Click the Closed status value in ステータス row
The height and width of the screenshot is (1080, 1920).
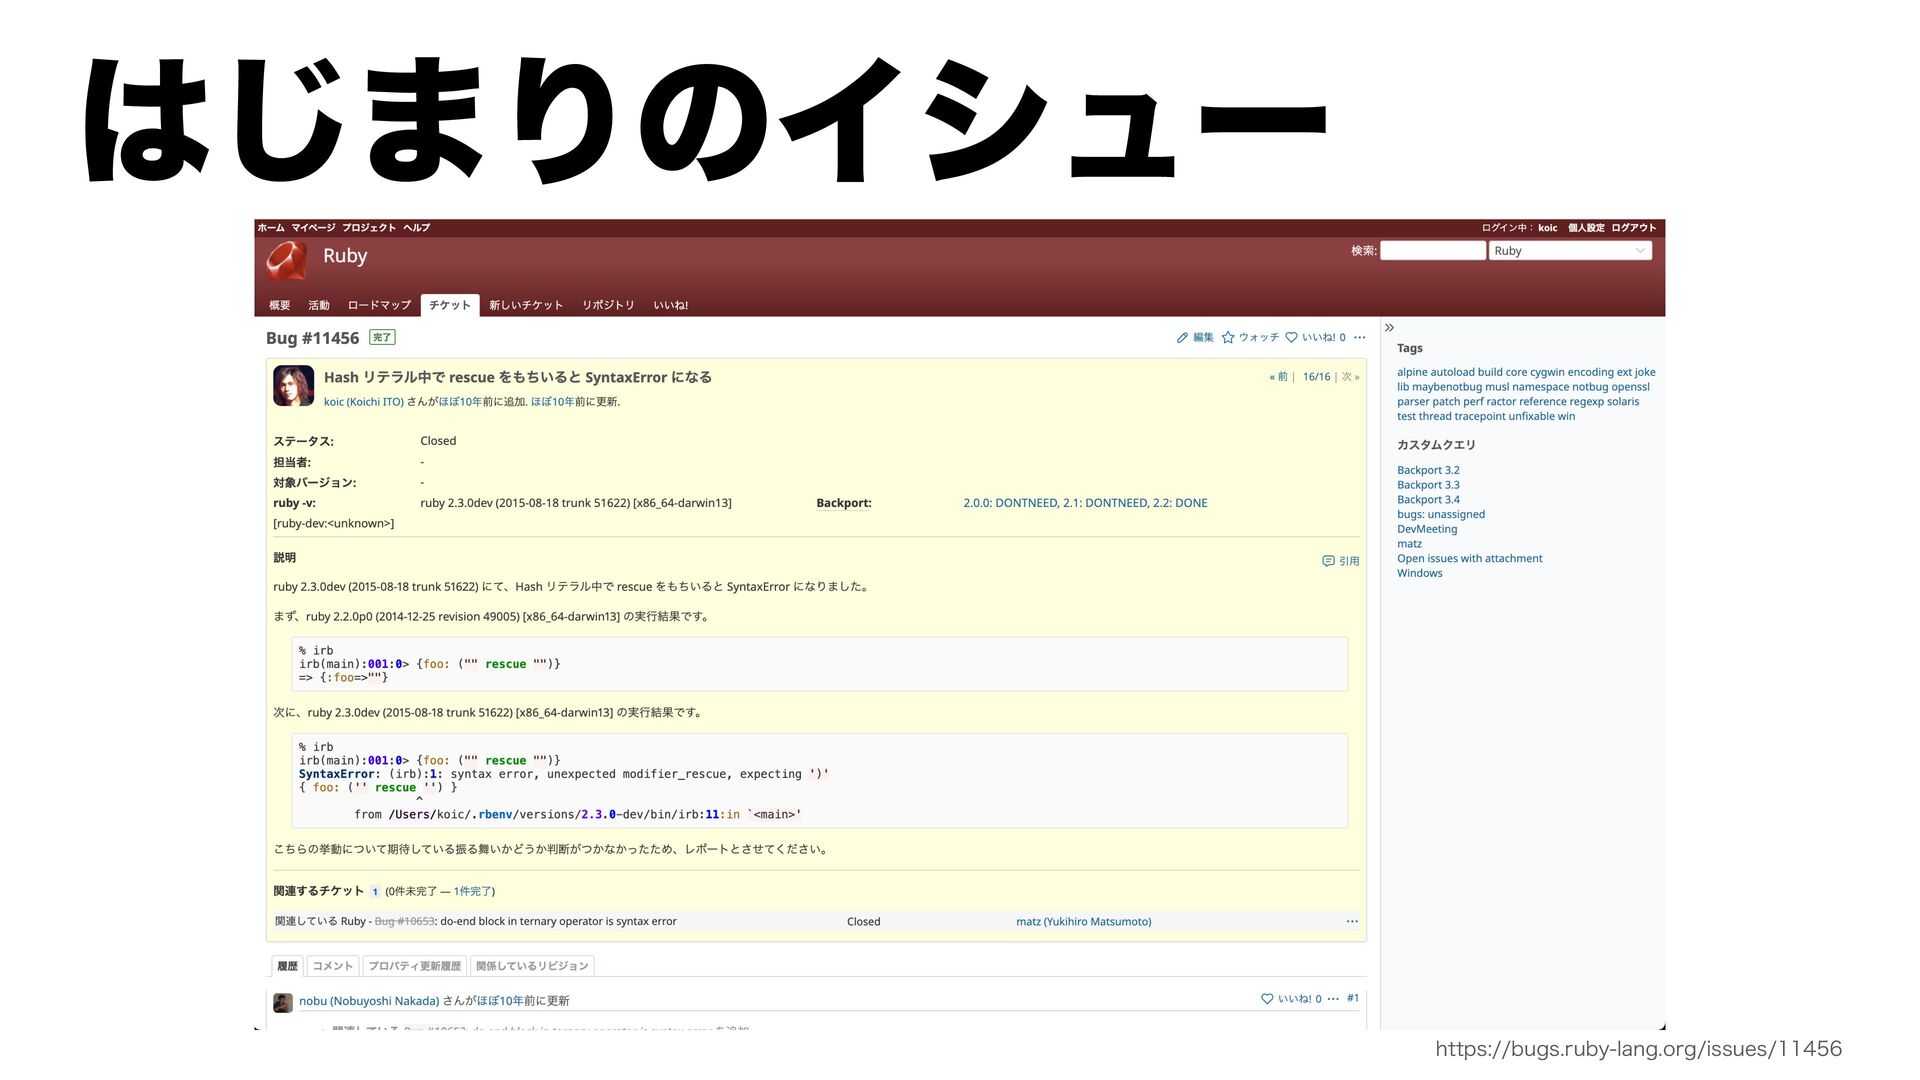click(x=438, y=441)
